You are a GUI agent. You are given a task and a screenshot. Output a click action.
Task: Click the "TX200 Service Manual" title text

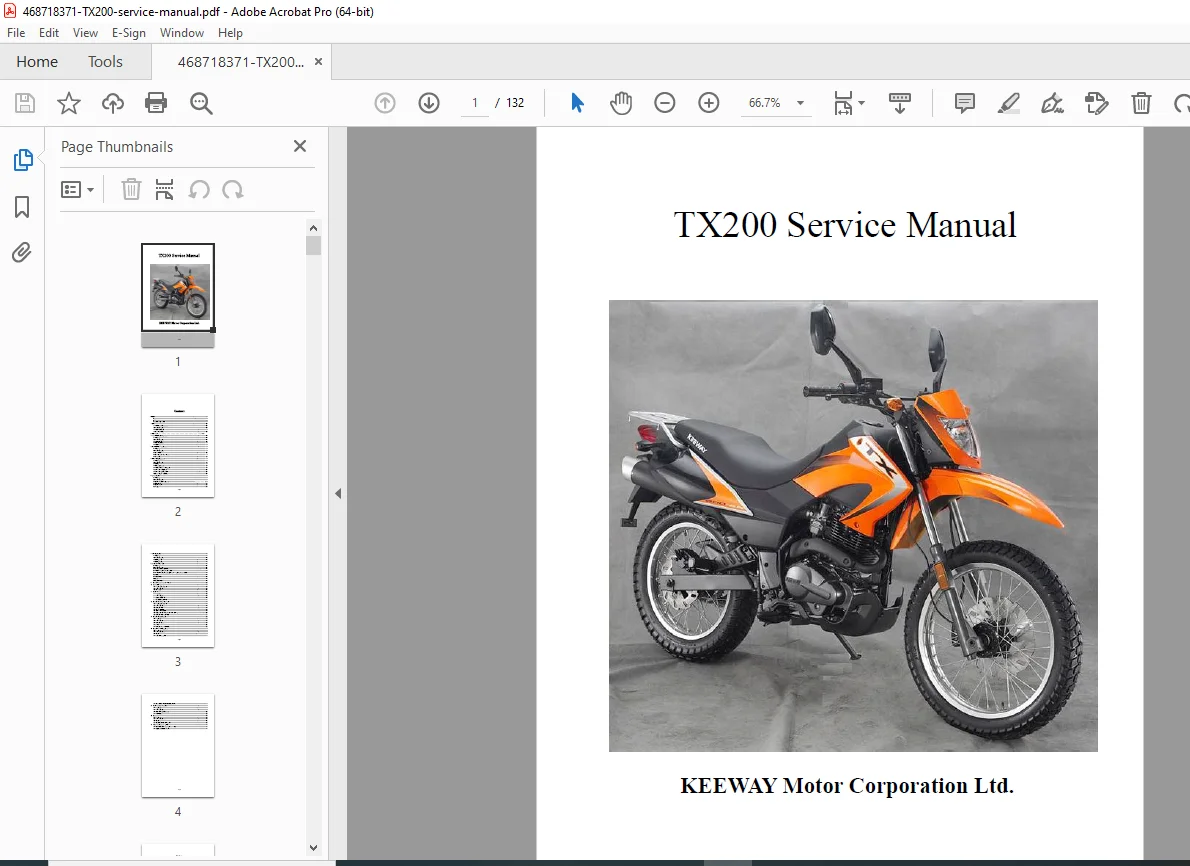click(845, 225)
